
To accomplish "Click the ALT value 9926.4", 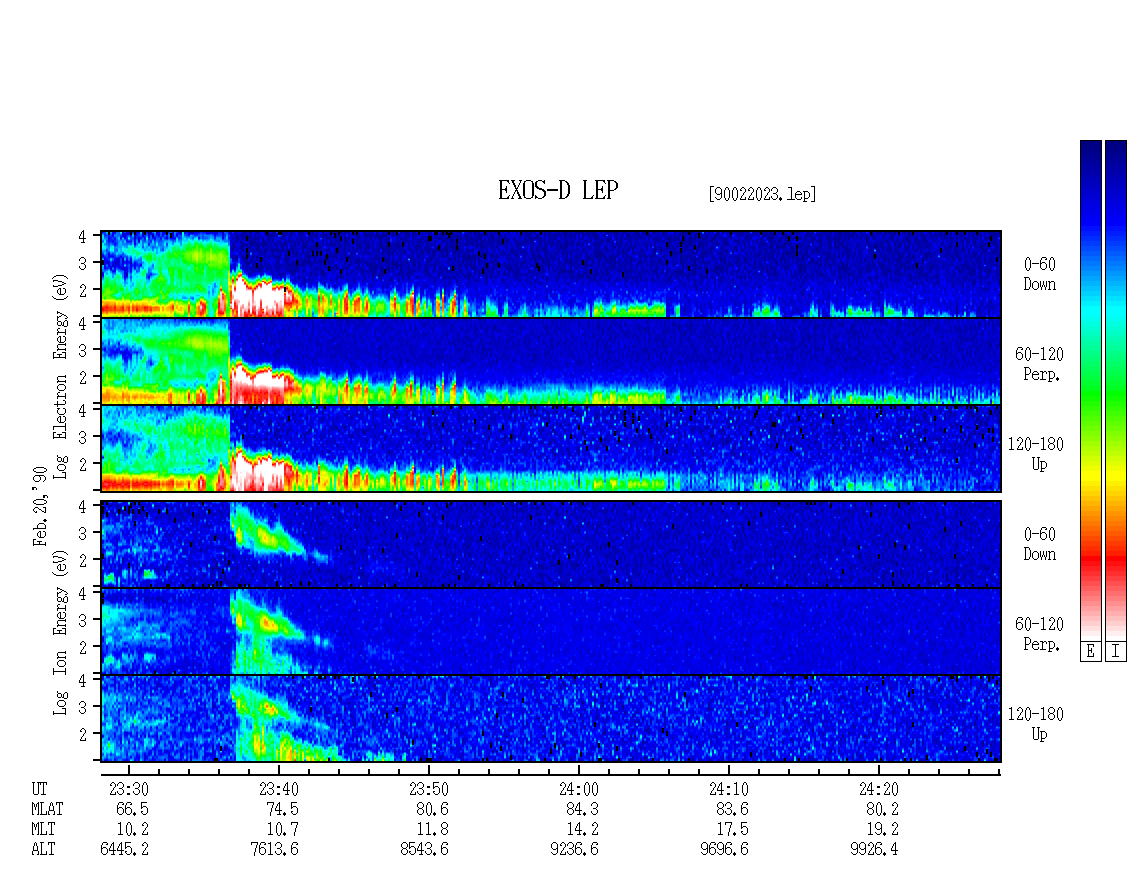I will pos(874,850).
